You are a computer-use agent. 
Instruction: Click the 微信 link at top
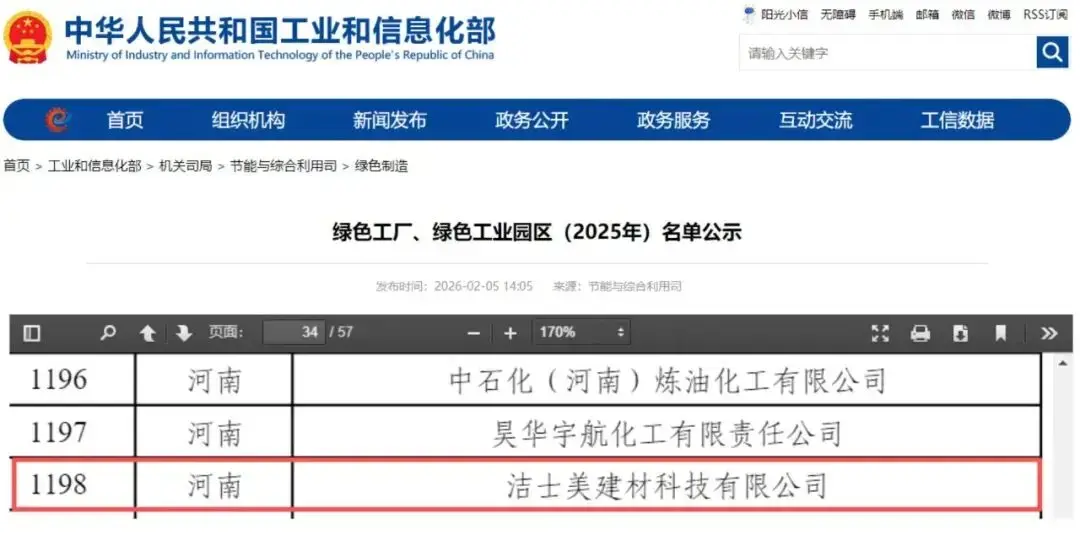(x=963, y=14)
